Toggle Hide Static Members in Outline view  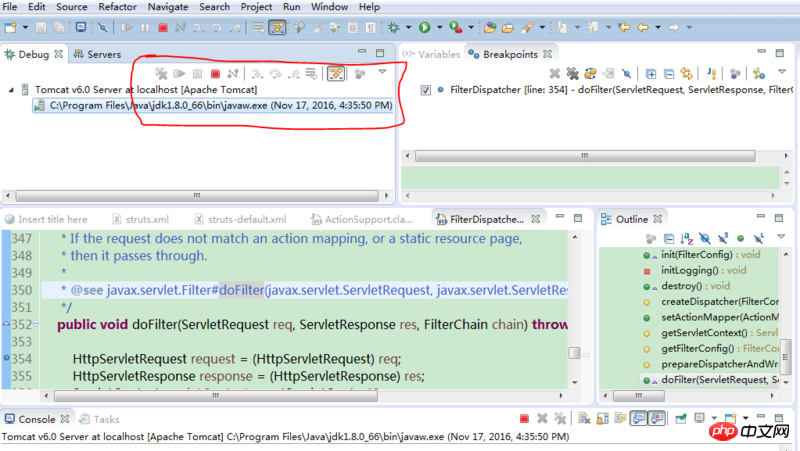(722, 238)
